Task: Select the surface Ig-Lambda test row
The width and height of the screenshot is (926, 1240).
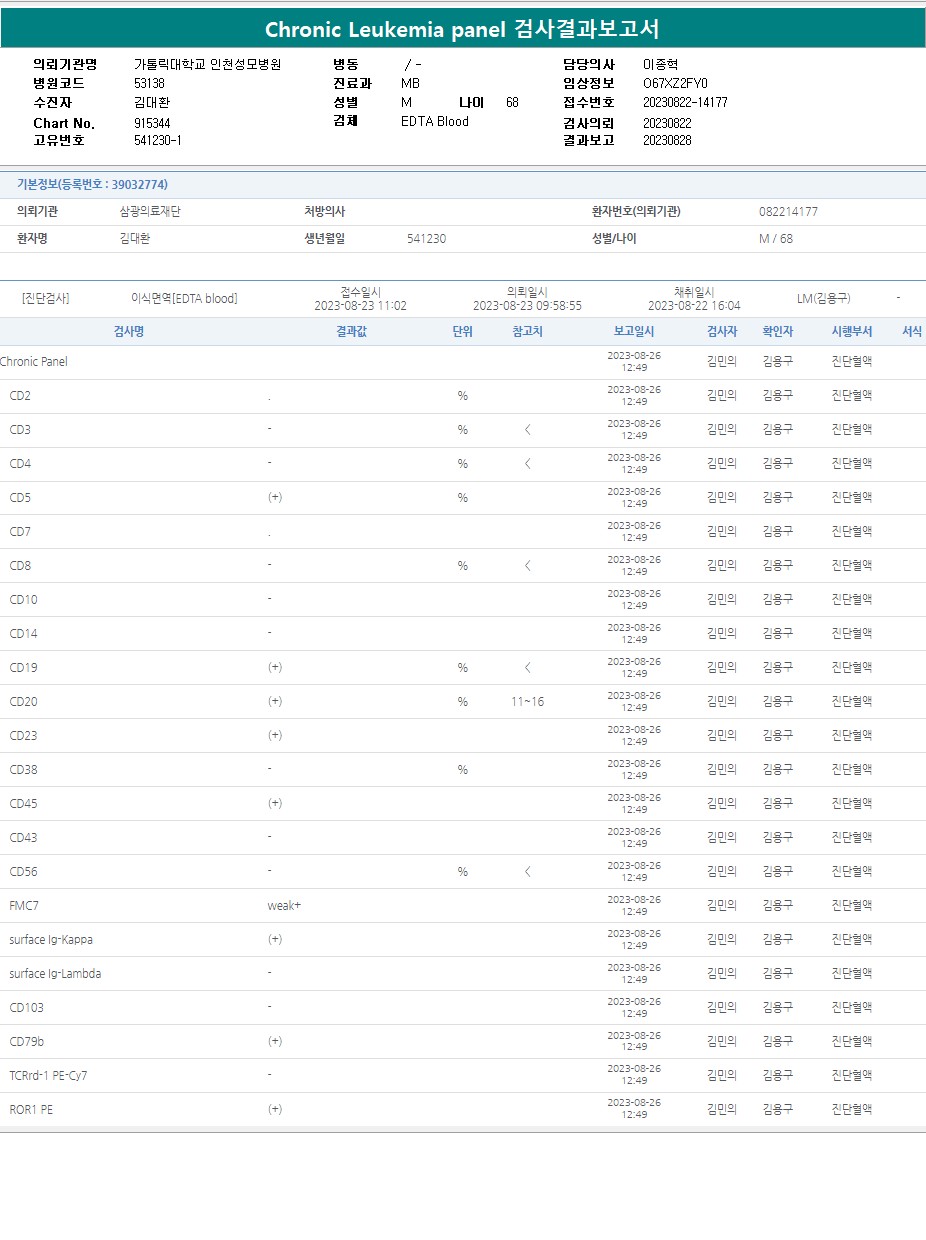Action: pyautogui.click(x=55, y=974)
